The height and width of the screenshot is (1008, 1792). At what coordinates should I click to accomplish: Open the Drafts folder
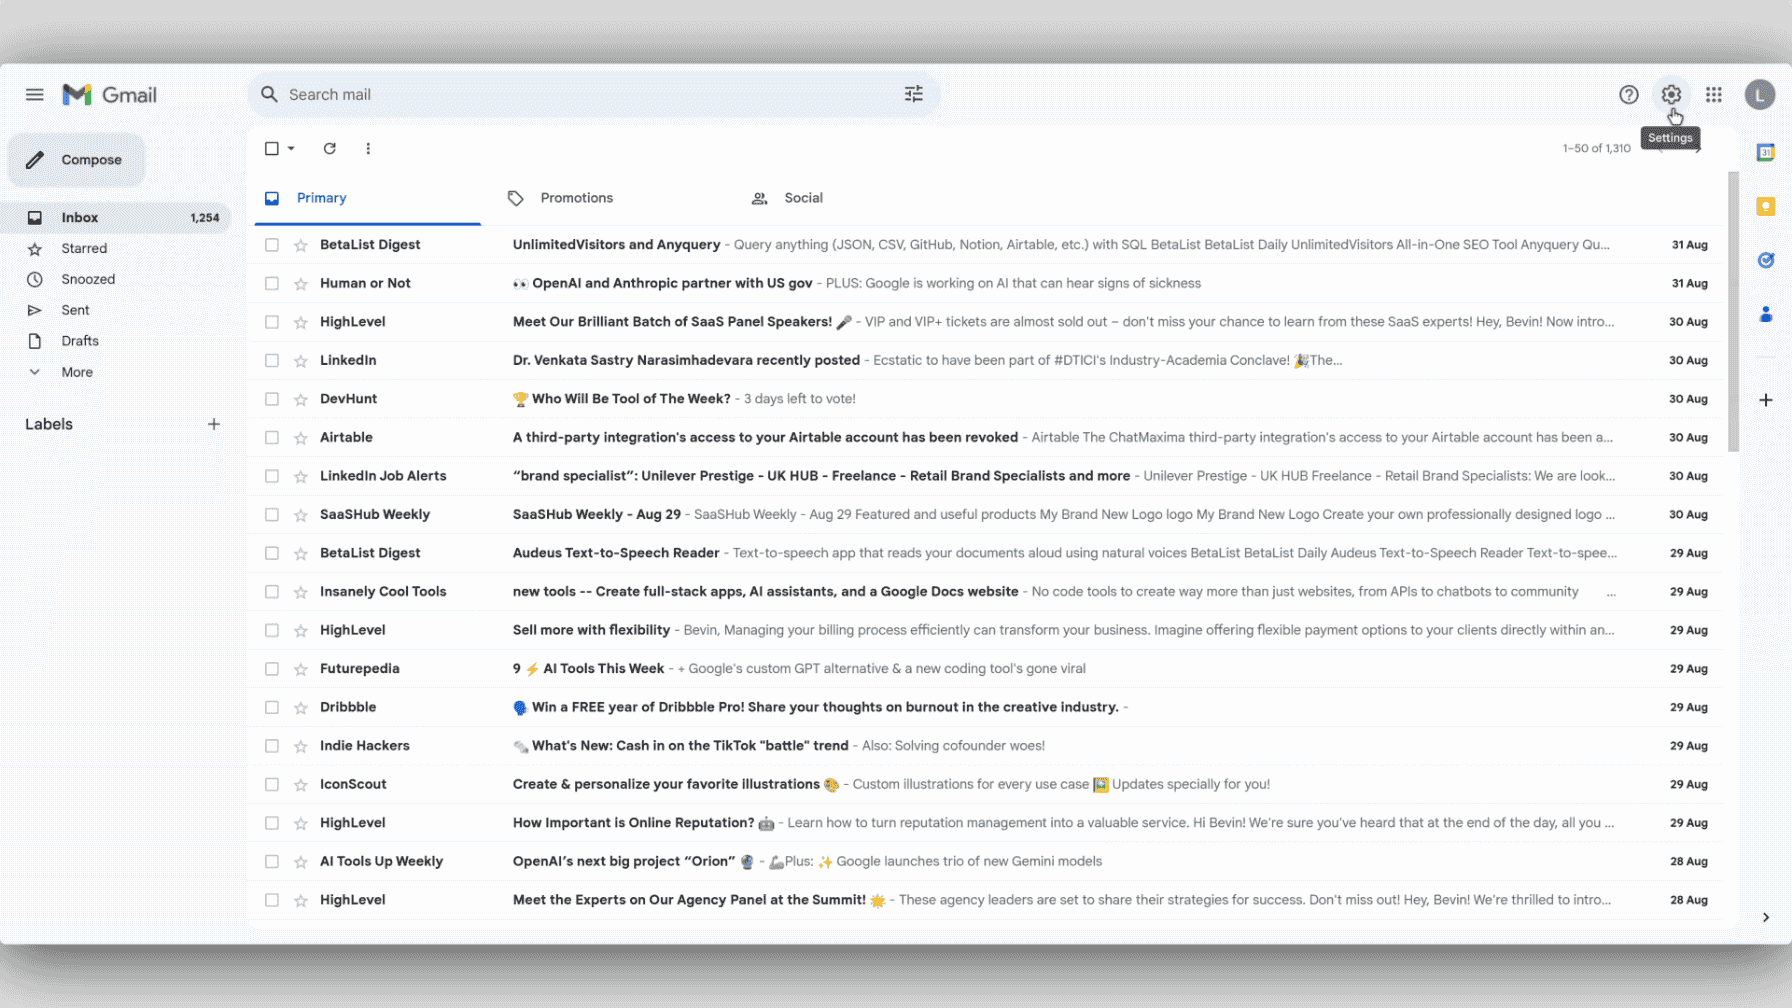pos(116,341)
